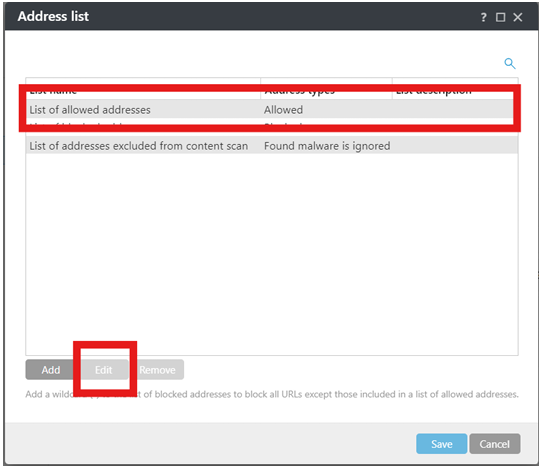Click the Address list title bar
Image resolution: width=541 pixels, height=467 pixels.
pos(242,17)
